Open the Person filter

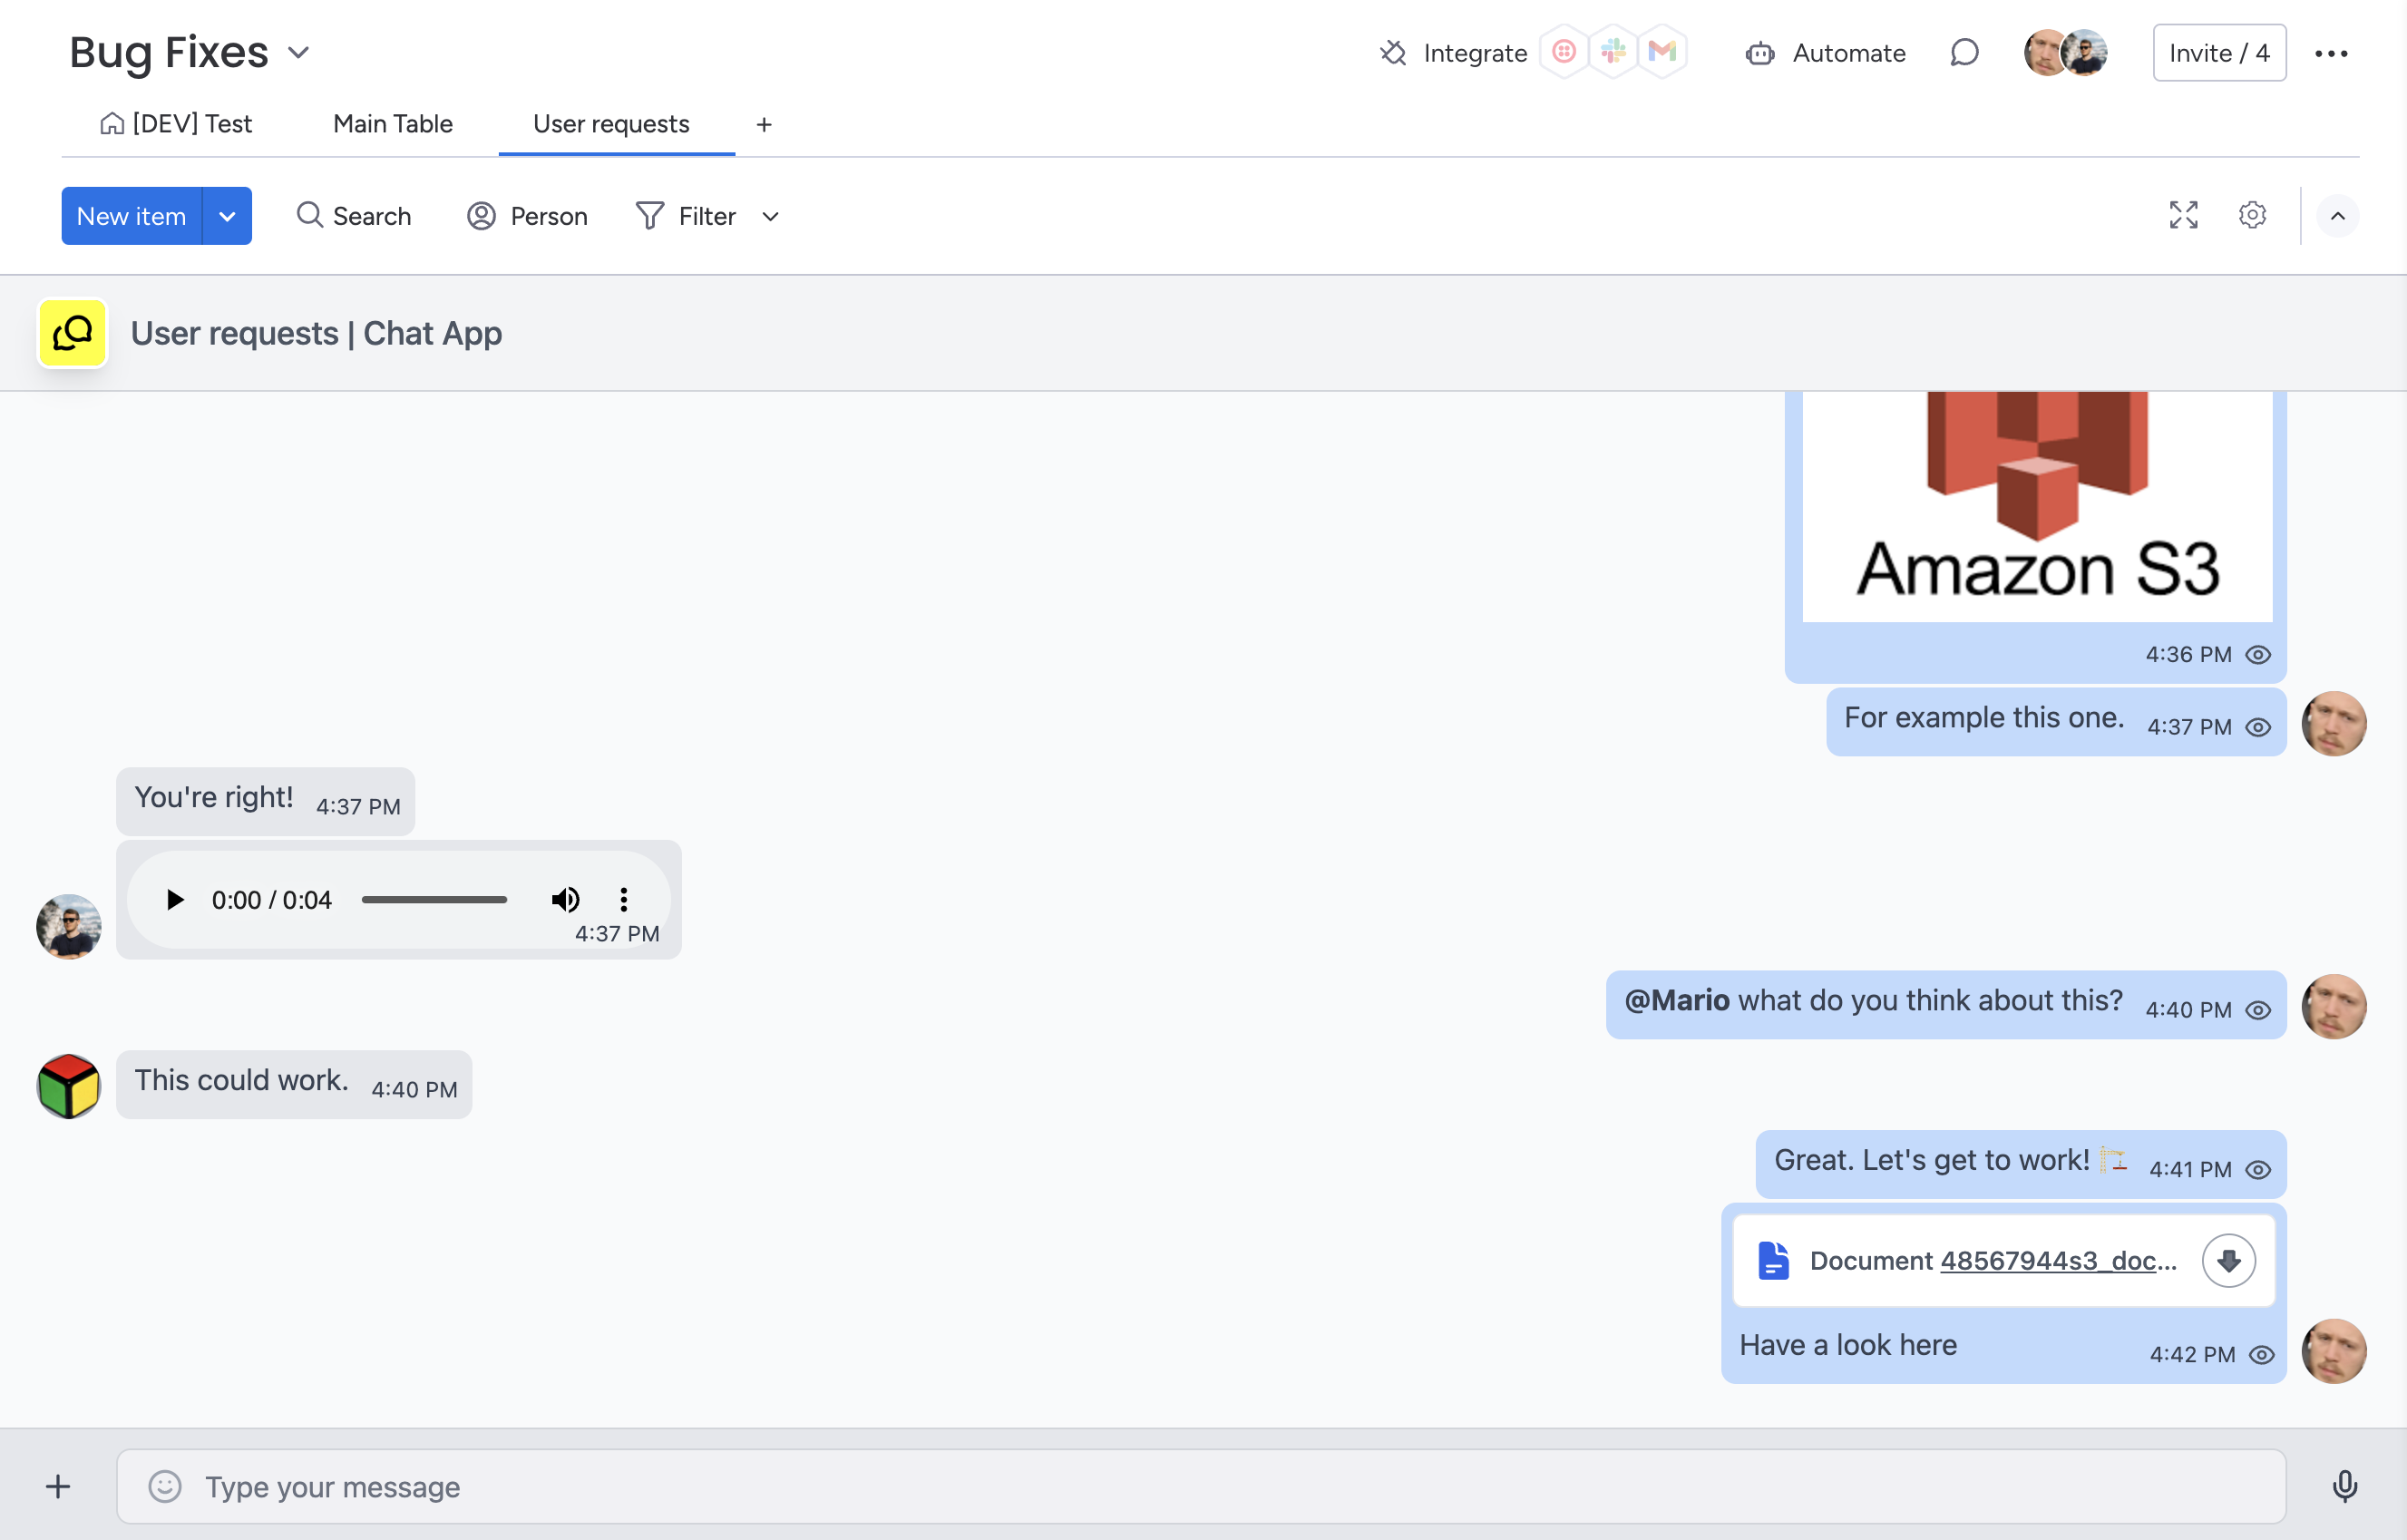pos(527,216)
